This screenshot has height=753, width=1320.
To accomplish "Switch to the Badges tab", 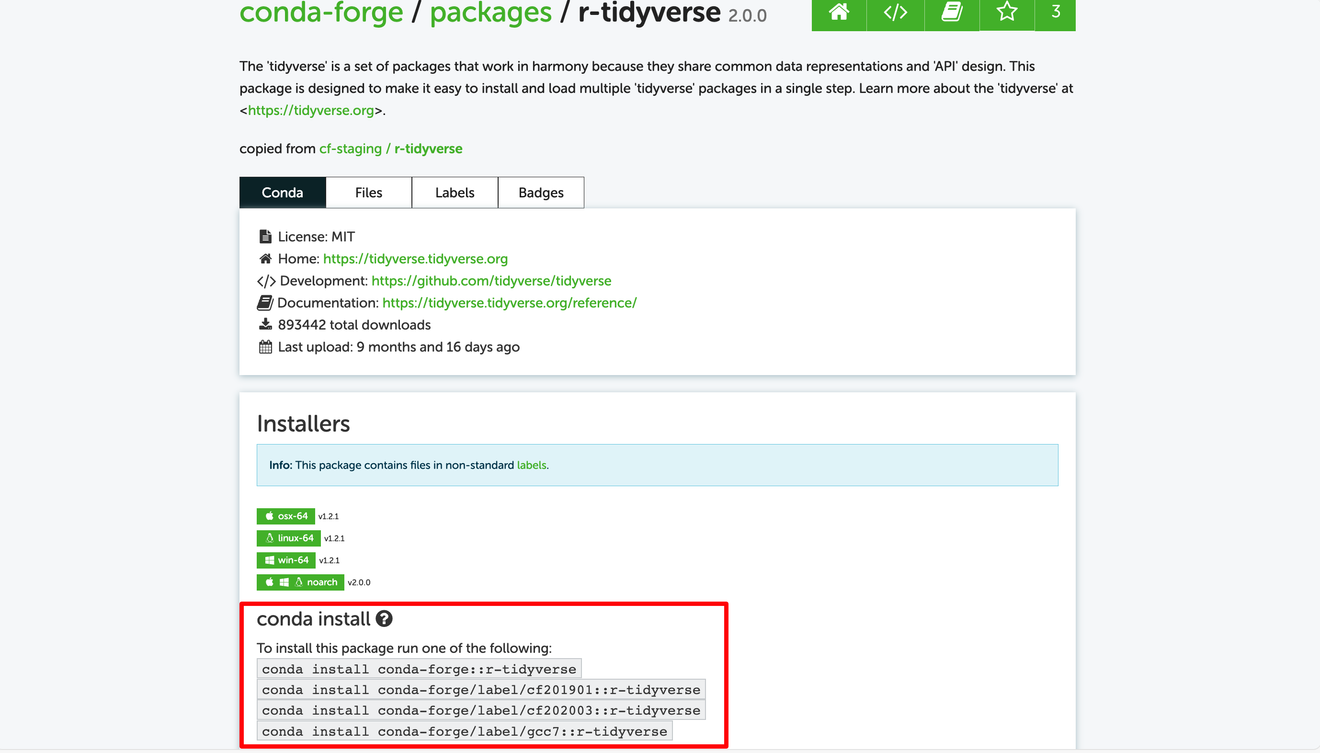I will (541, 192).
